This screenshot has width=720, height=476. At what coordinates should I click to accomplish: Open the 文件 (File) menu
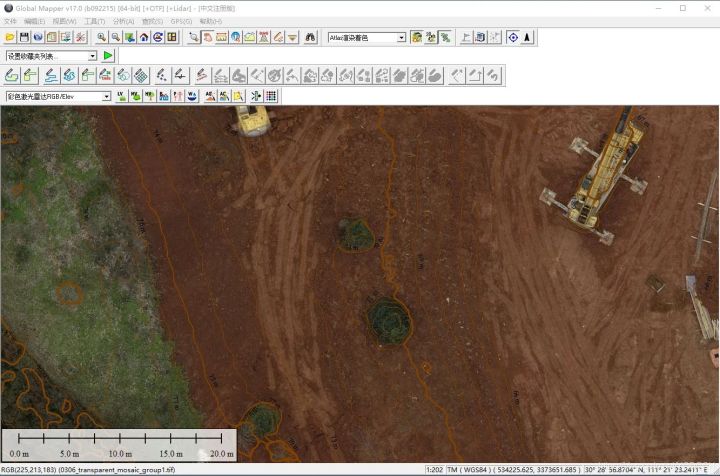tap(10, 21)
